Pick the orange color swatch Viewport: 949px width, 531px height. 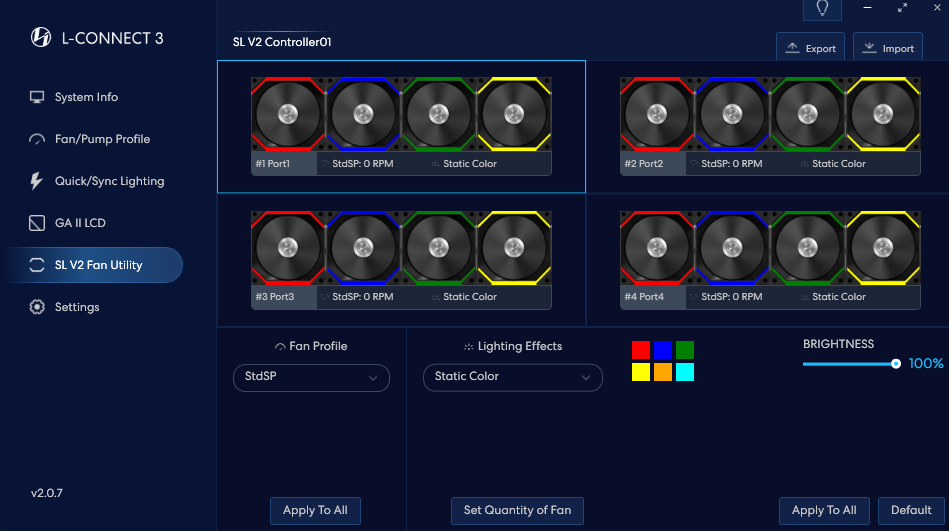click(663, 372)
